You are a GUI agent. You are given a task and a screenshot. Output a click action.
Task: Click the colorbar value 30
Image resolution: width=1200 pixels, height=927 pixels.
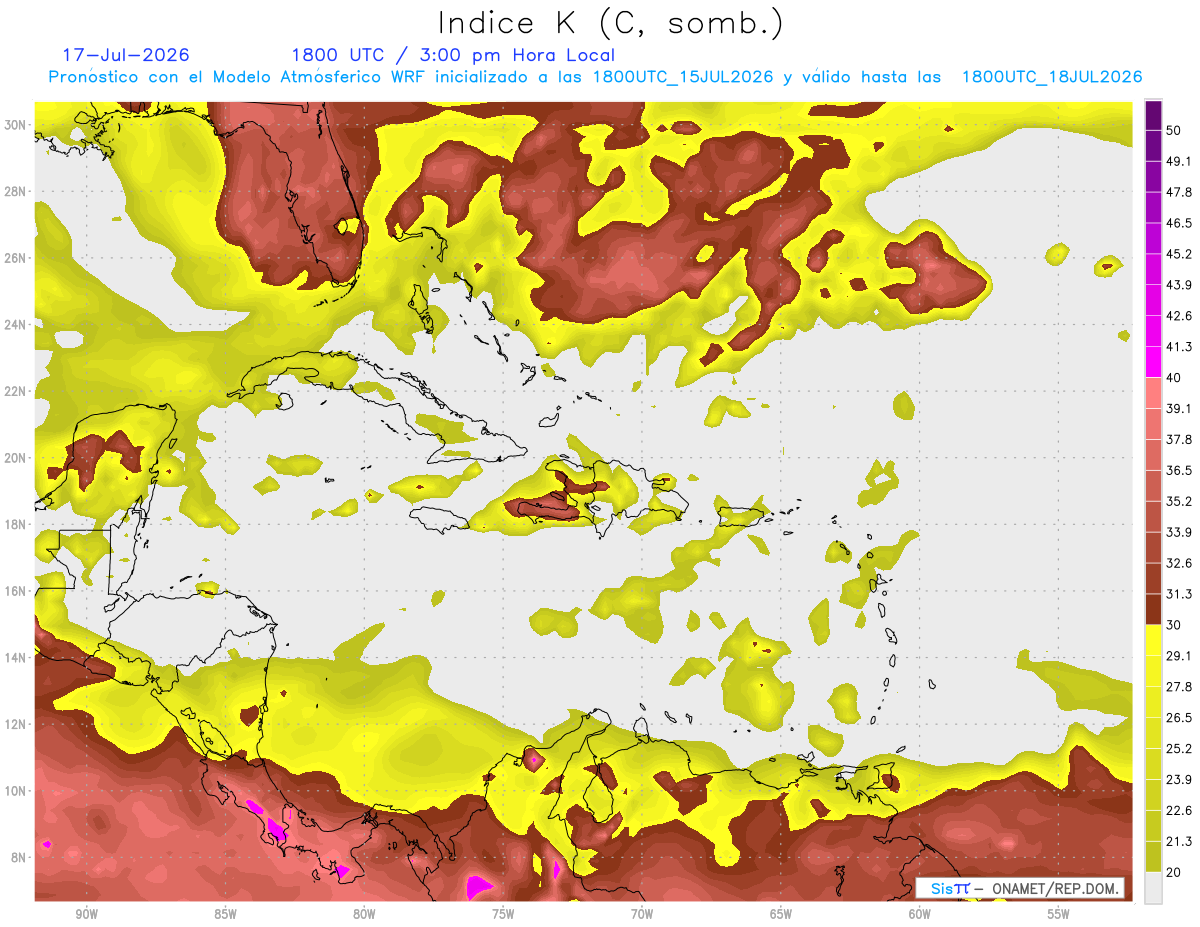[1174, 625]
